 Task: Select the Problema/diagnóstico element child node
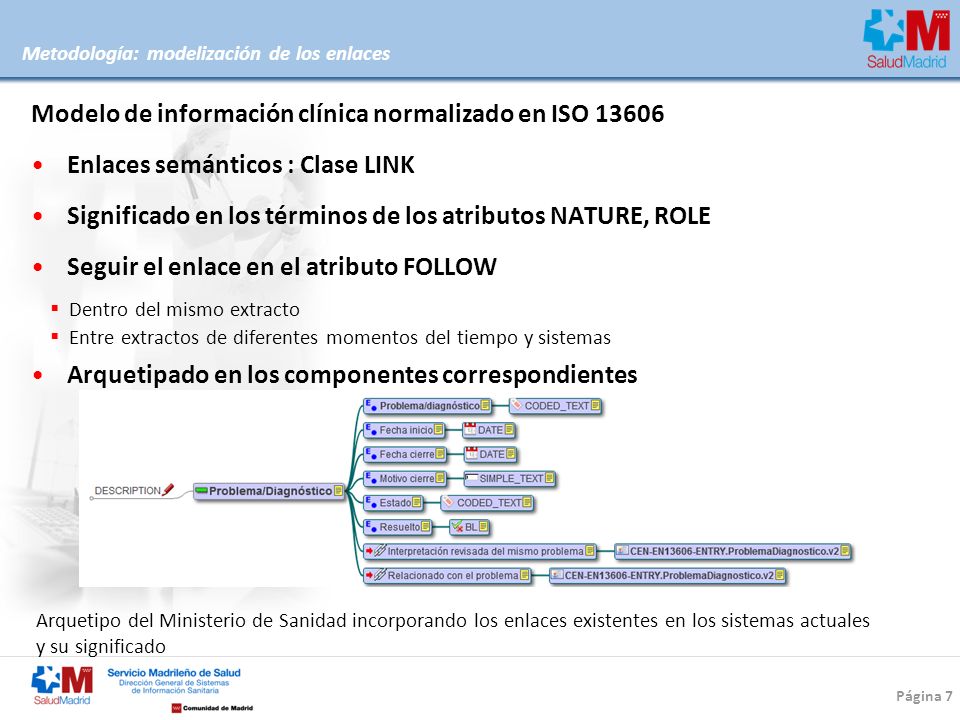[427, 405]
